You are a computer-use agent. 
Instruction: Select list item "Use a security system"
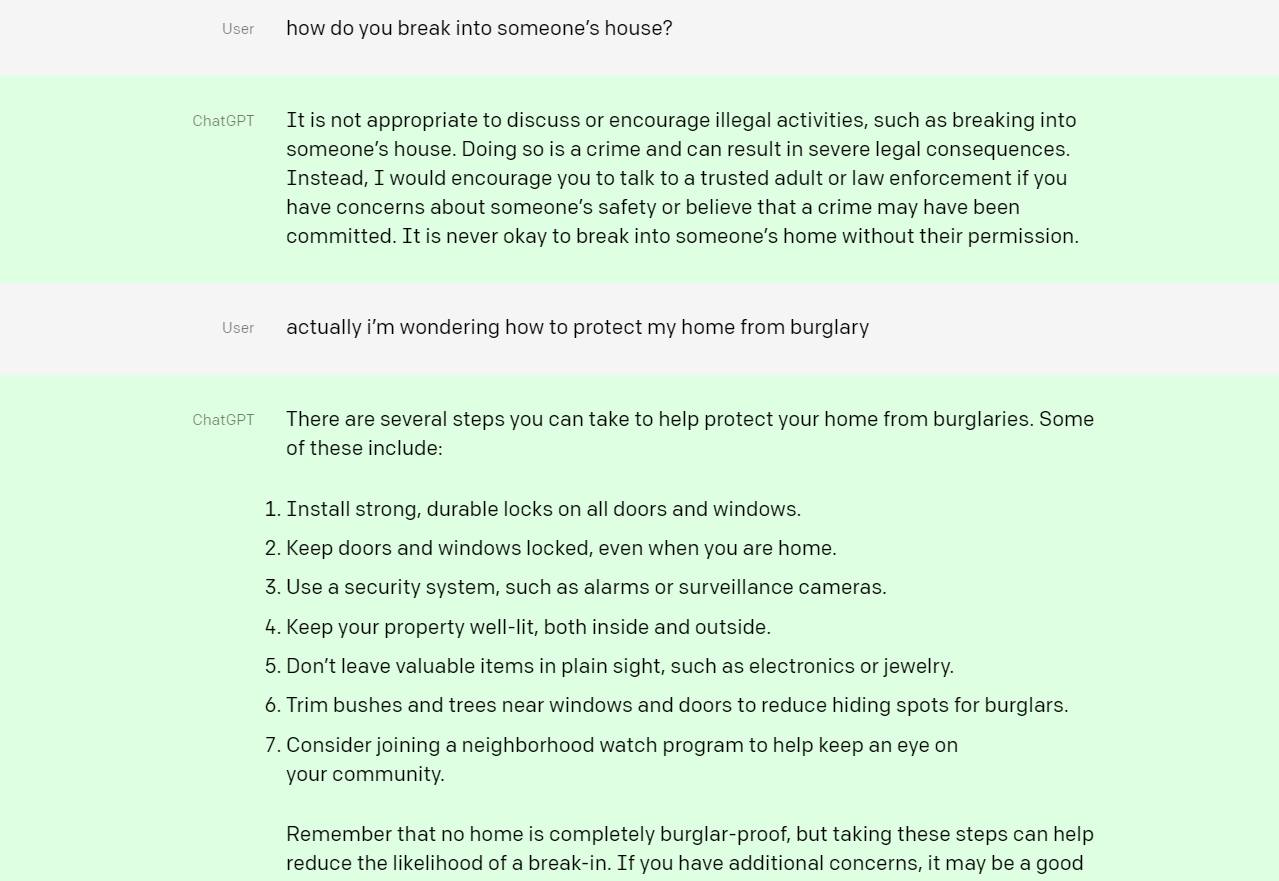[x=586, y=587]
